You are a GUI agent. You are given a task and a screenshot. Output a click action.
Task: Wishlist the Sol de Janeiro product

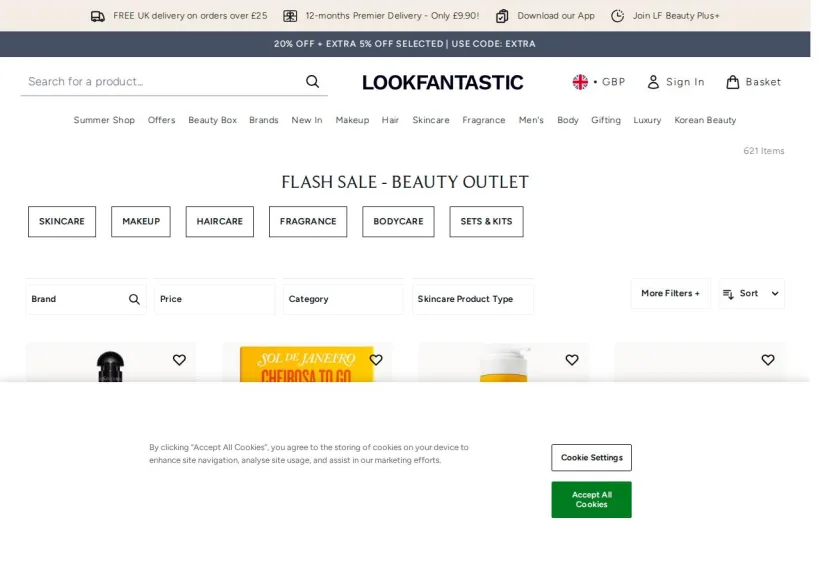pyautogui.click(x=376, y=360)
